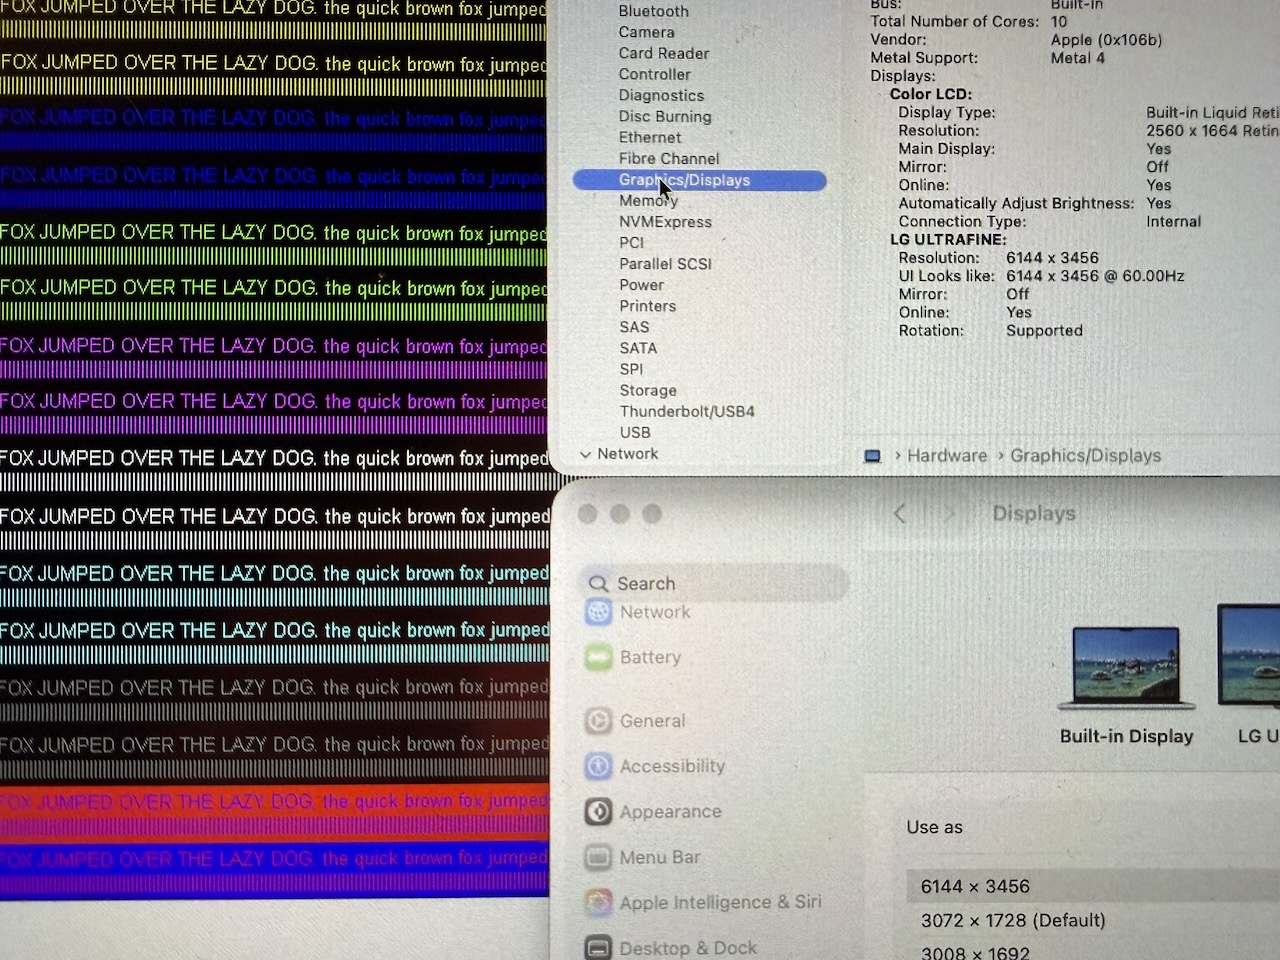Click General gear icon
Image resolution: width=1280 pixels, height=960 pixels.
[598, 720]
